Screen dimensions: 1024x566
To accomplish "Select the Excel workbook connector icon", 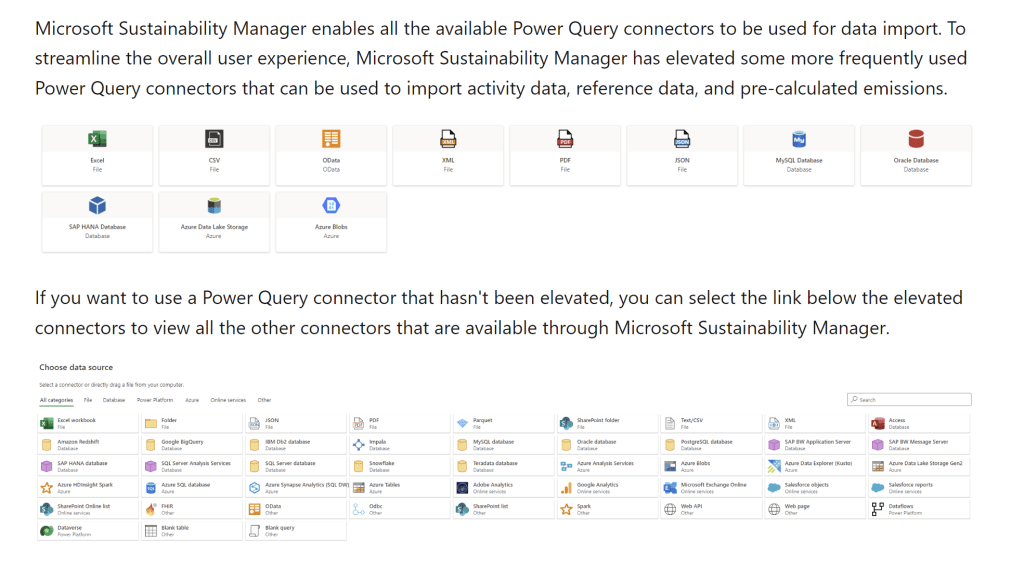I will [x=46, y=423].
